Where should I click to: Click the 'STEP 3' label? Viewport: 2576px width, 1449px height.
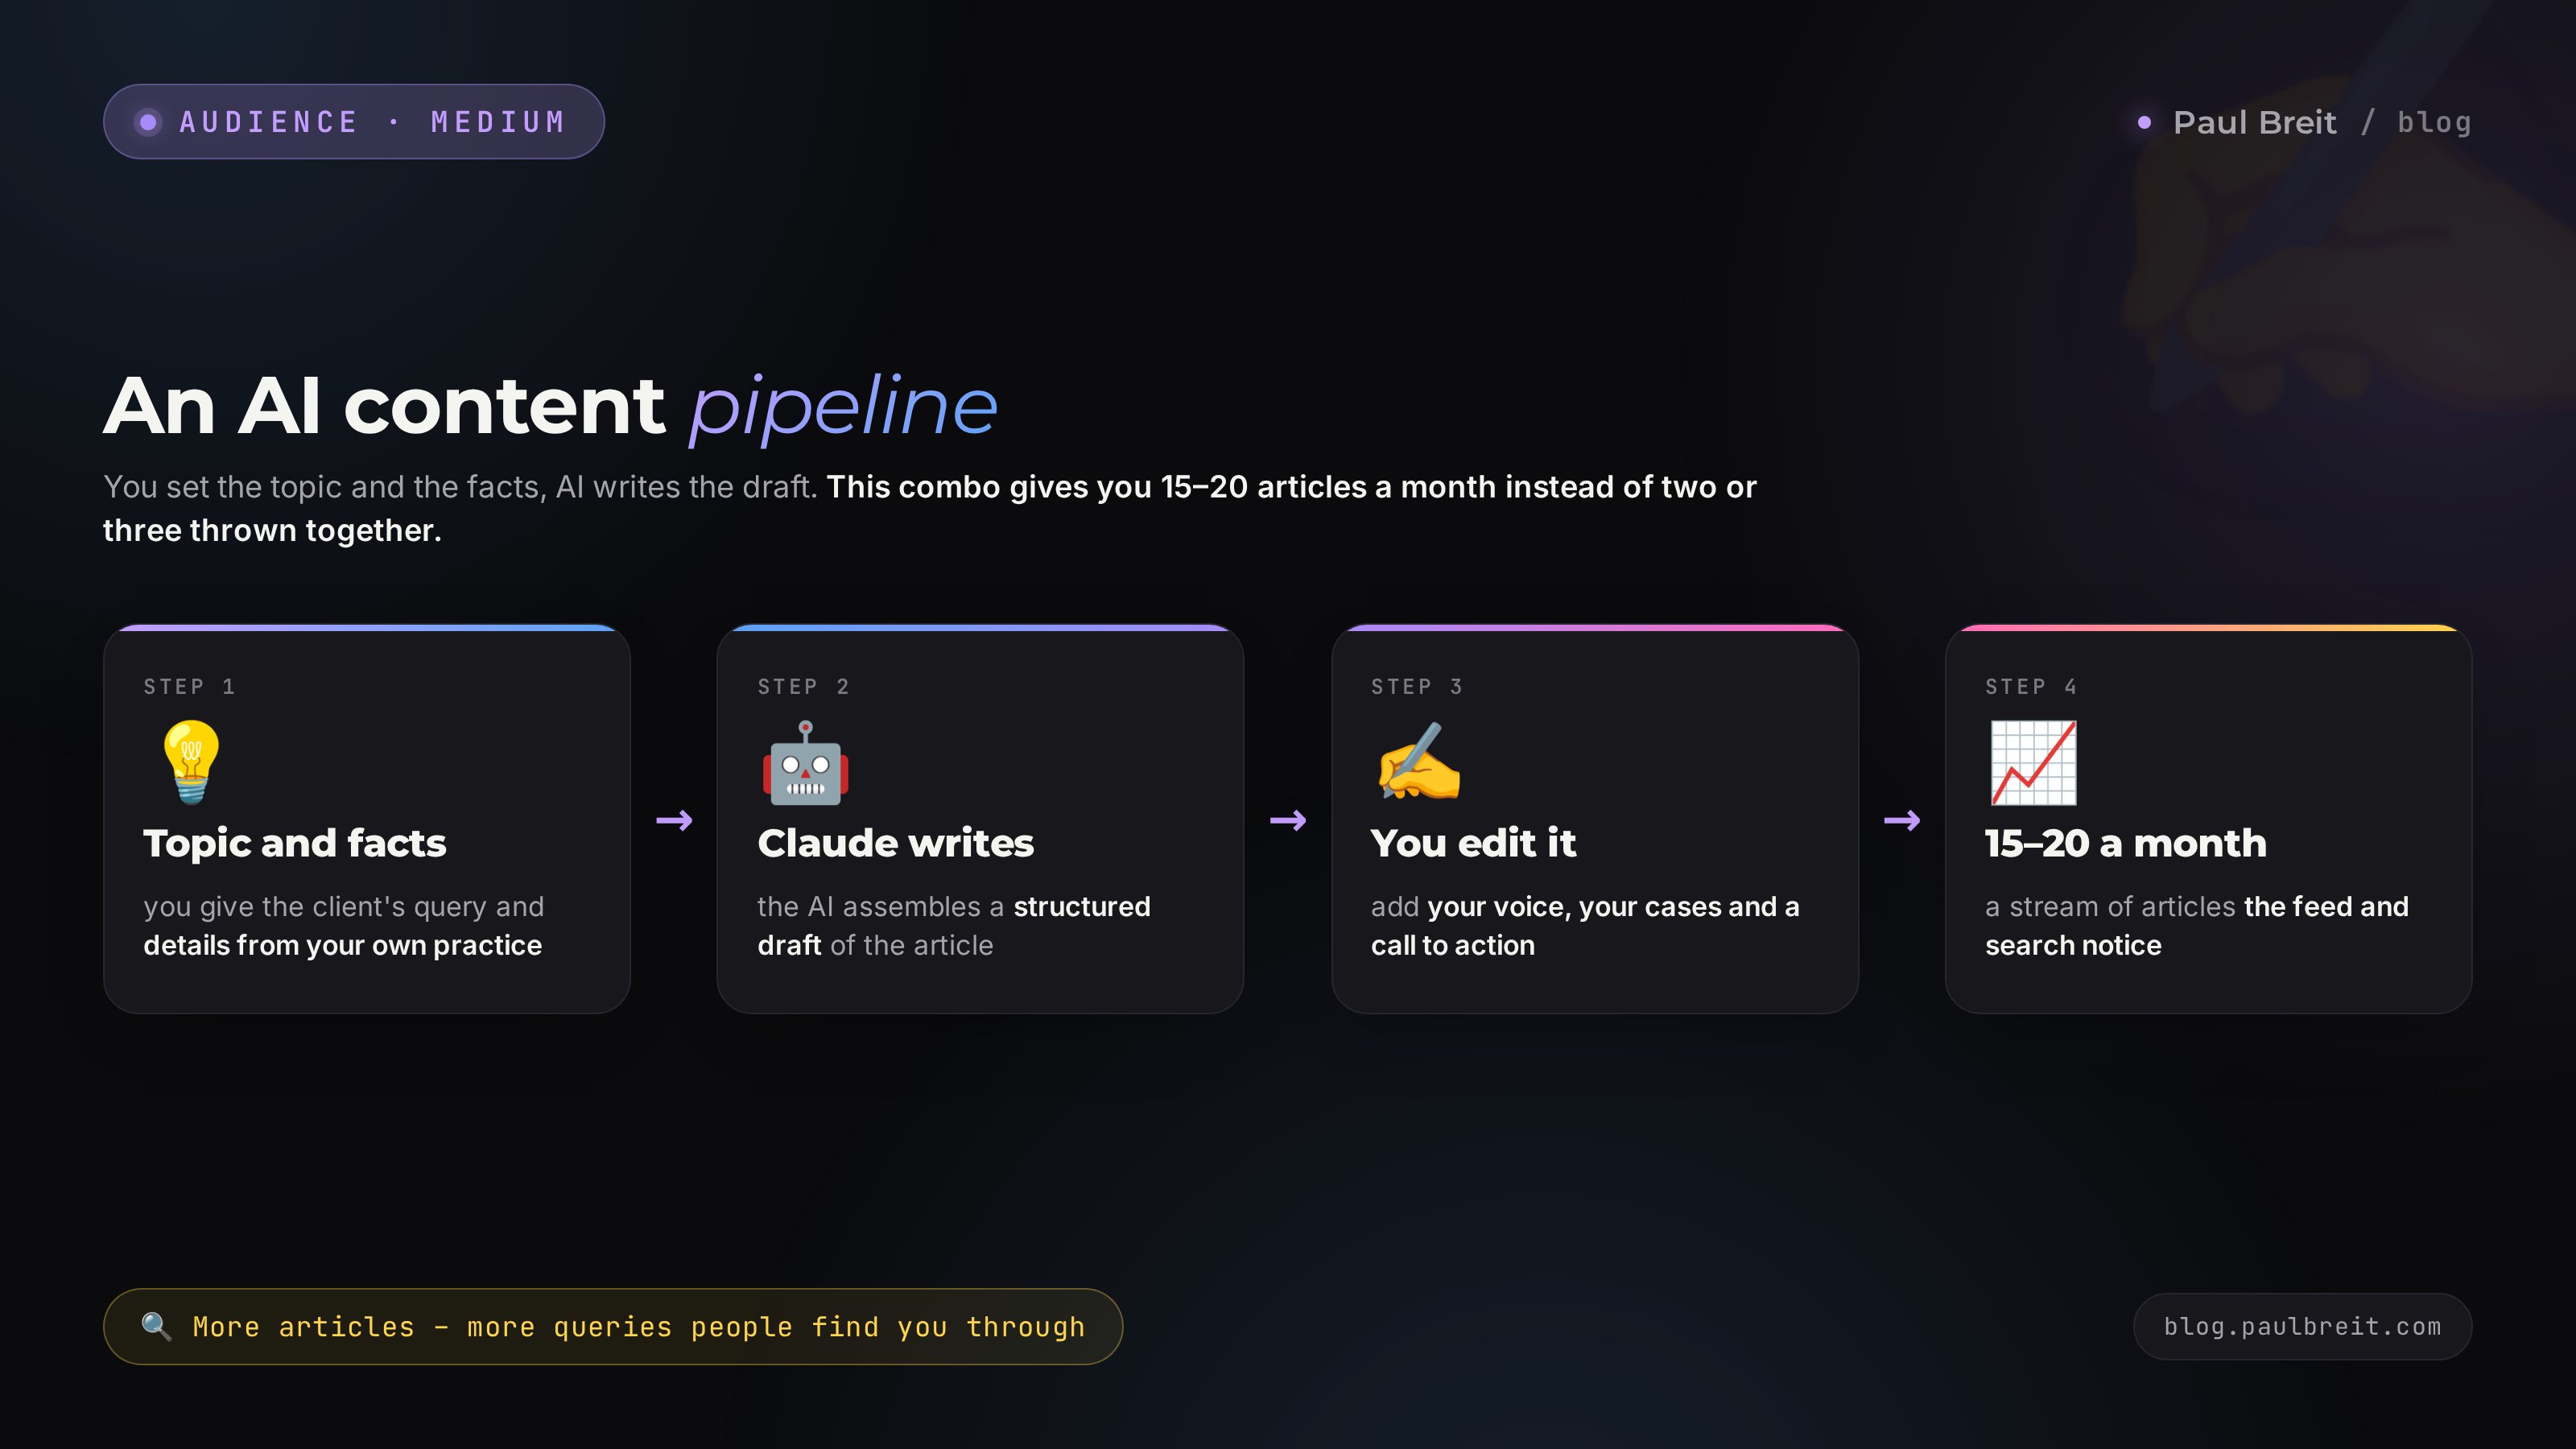pos(1417,686)
